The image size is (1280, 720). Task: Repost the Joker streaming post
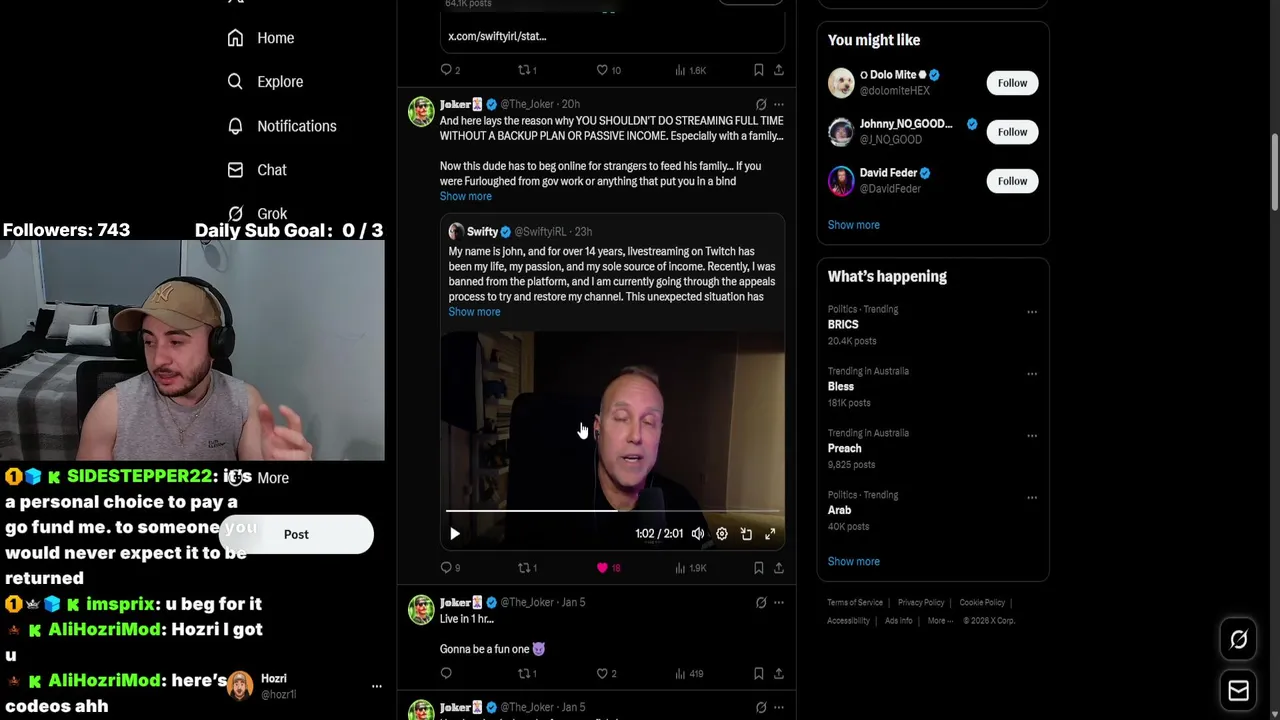(527, 568)
